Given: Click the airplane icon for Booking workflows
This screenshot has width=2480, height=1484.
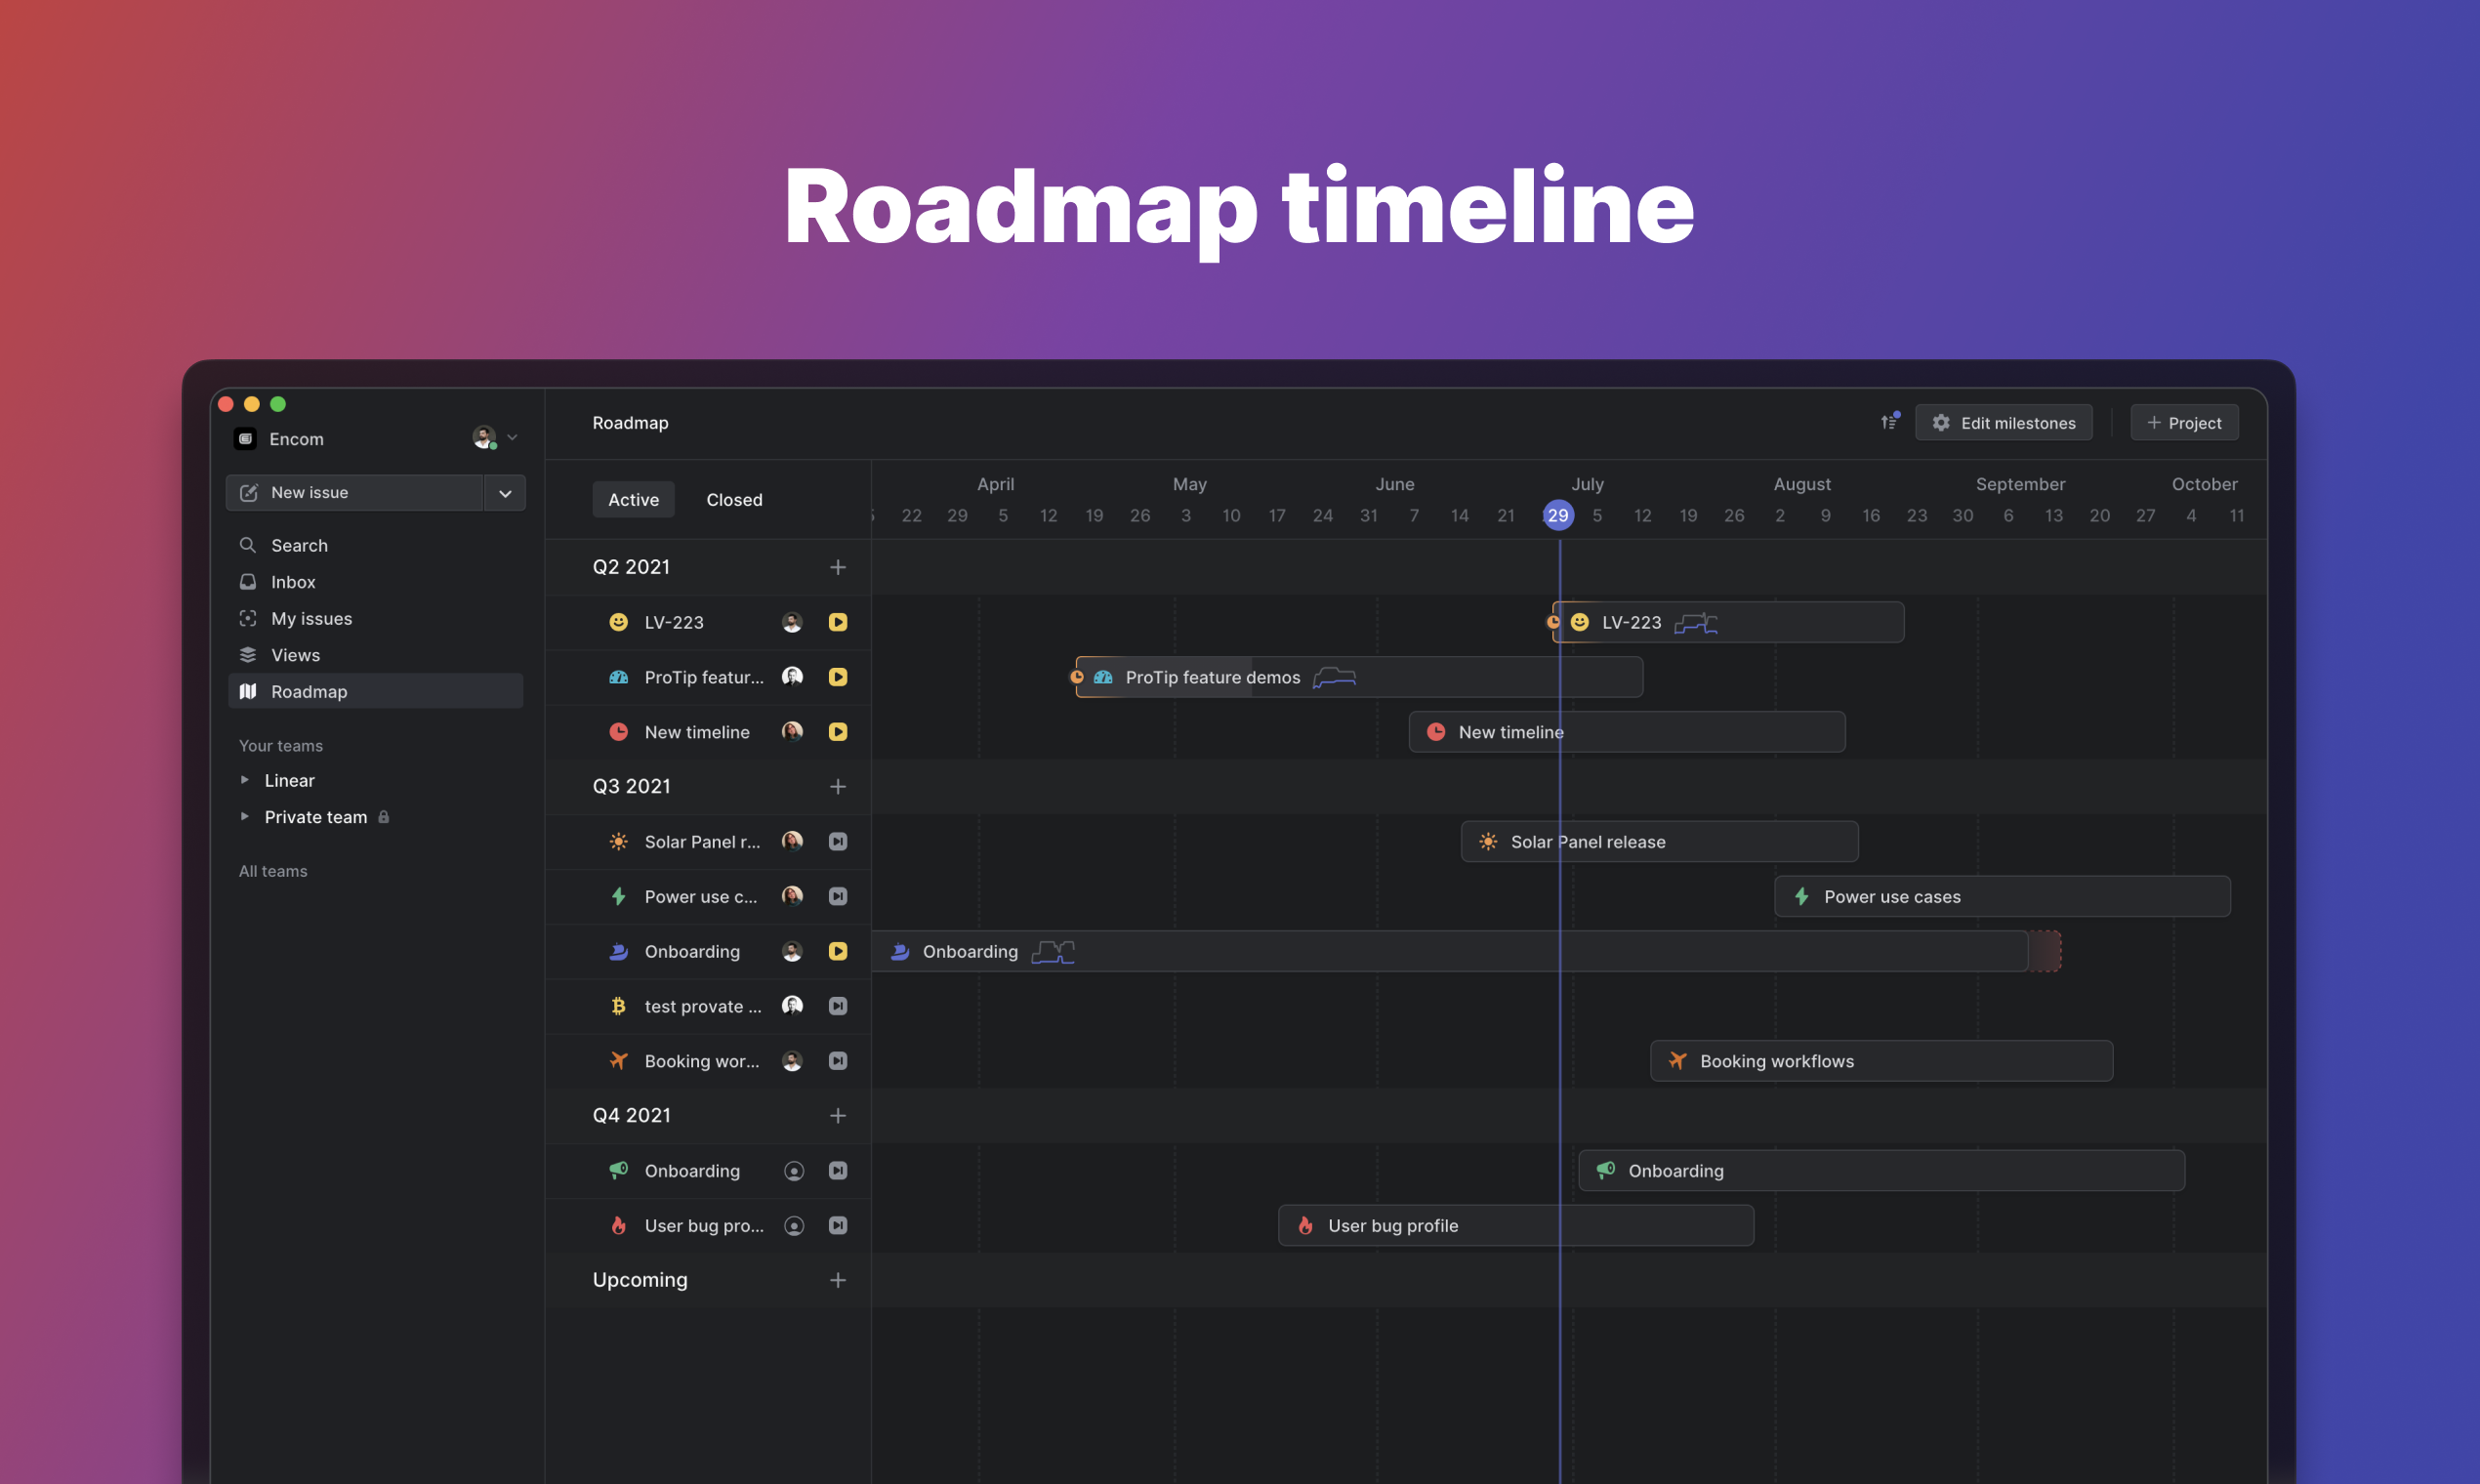Looking at the screenshot, I should point(618,1060).
